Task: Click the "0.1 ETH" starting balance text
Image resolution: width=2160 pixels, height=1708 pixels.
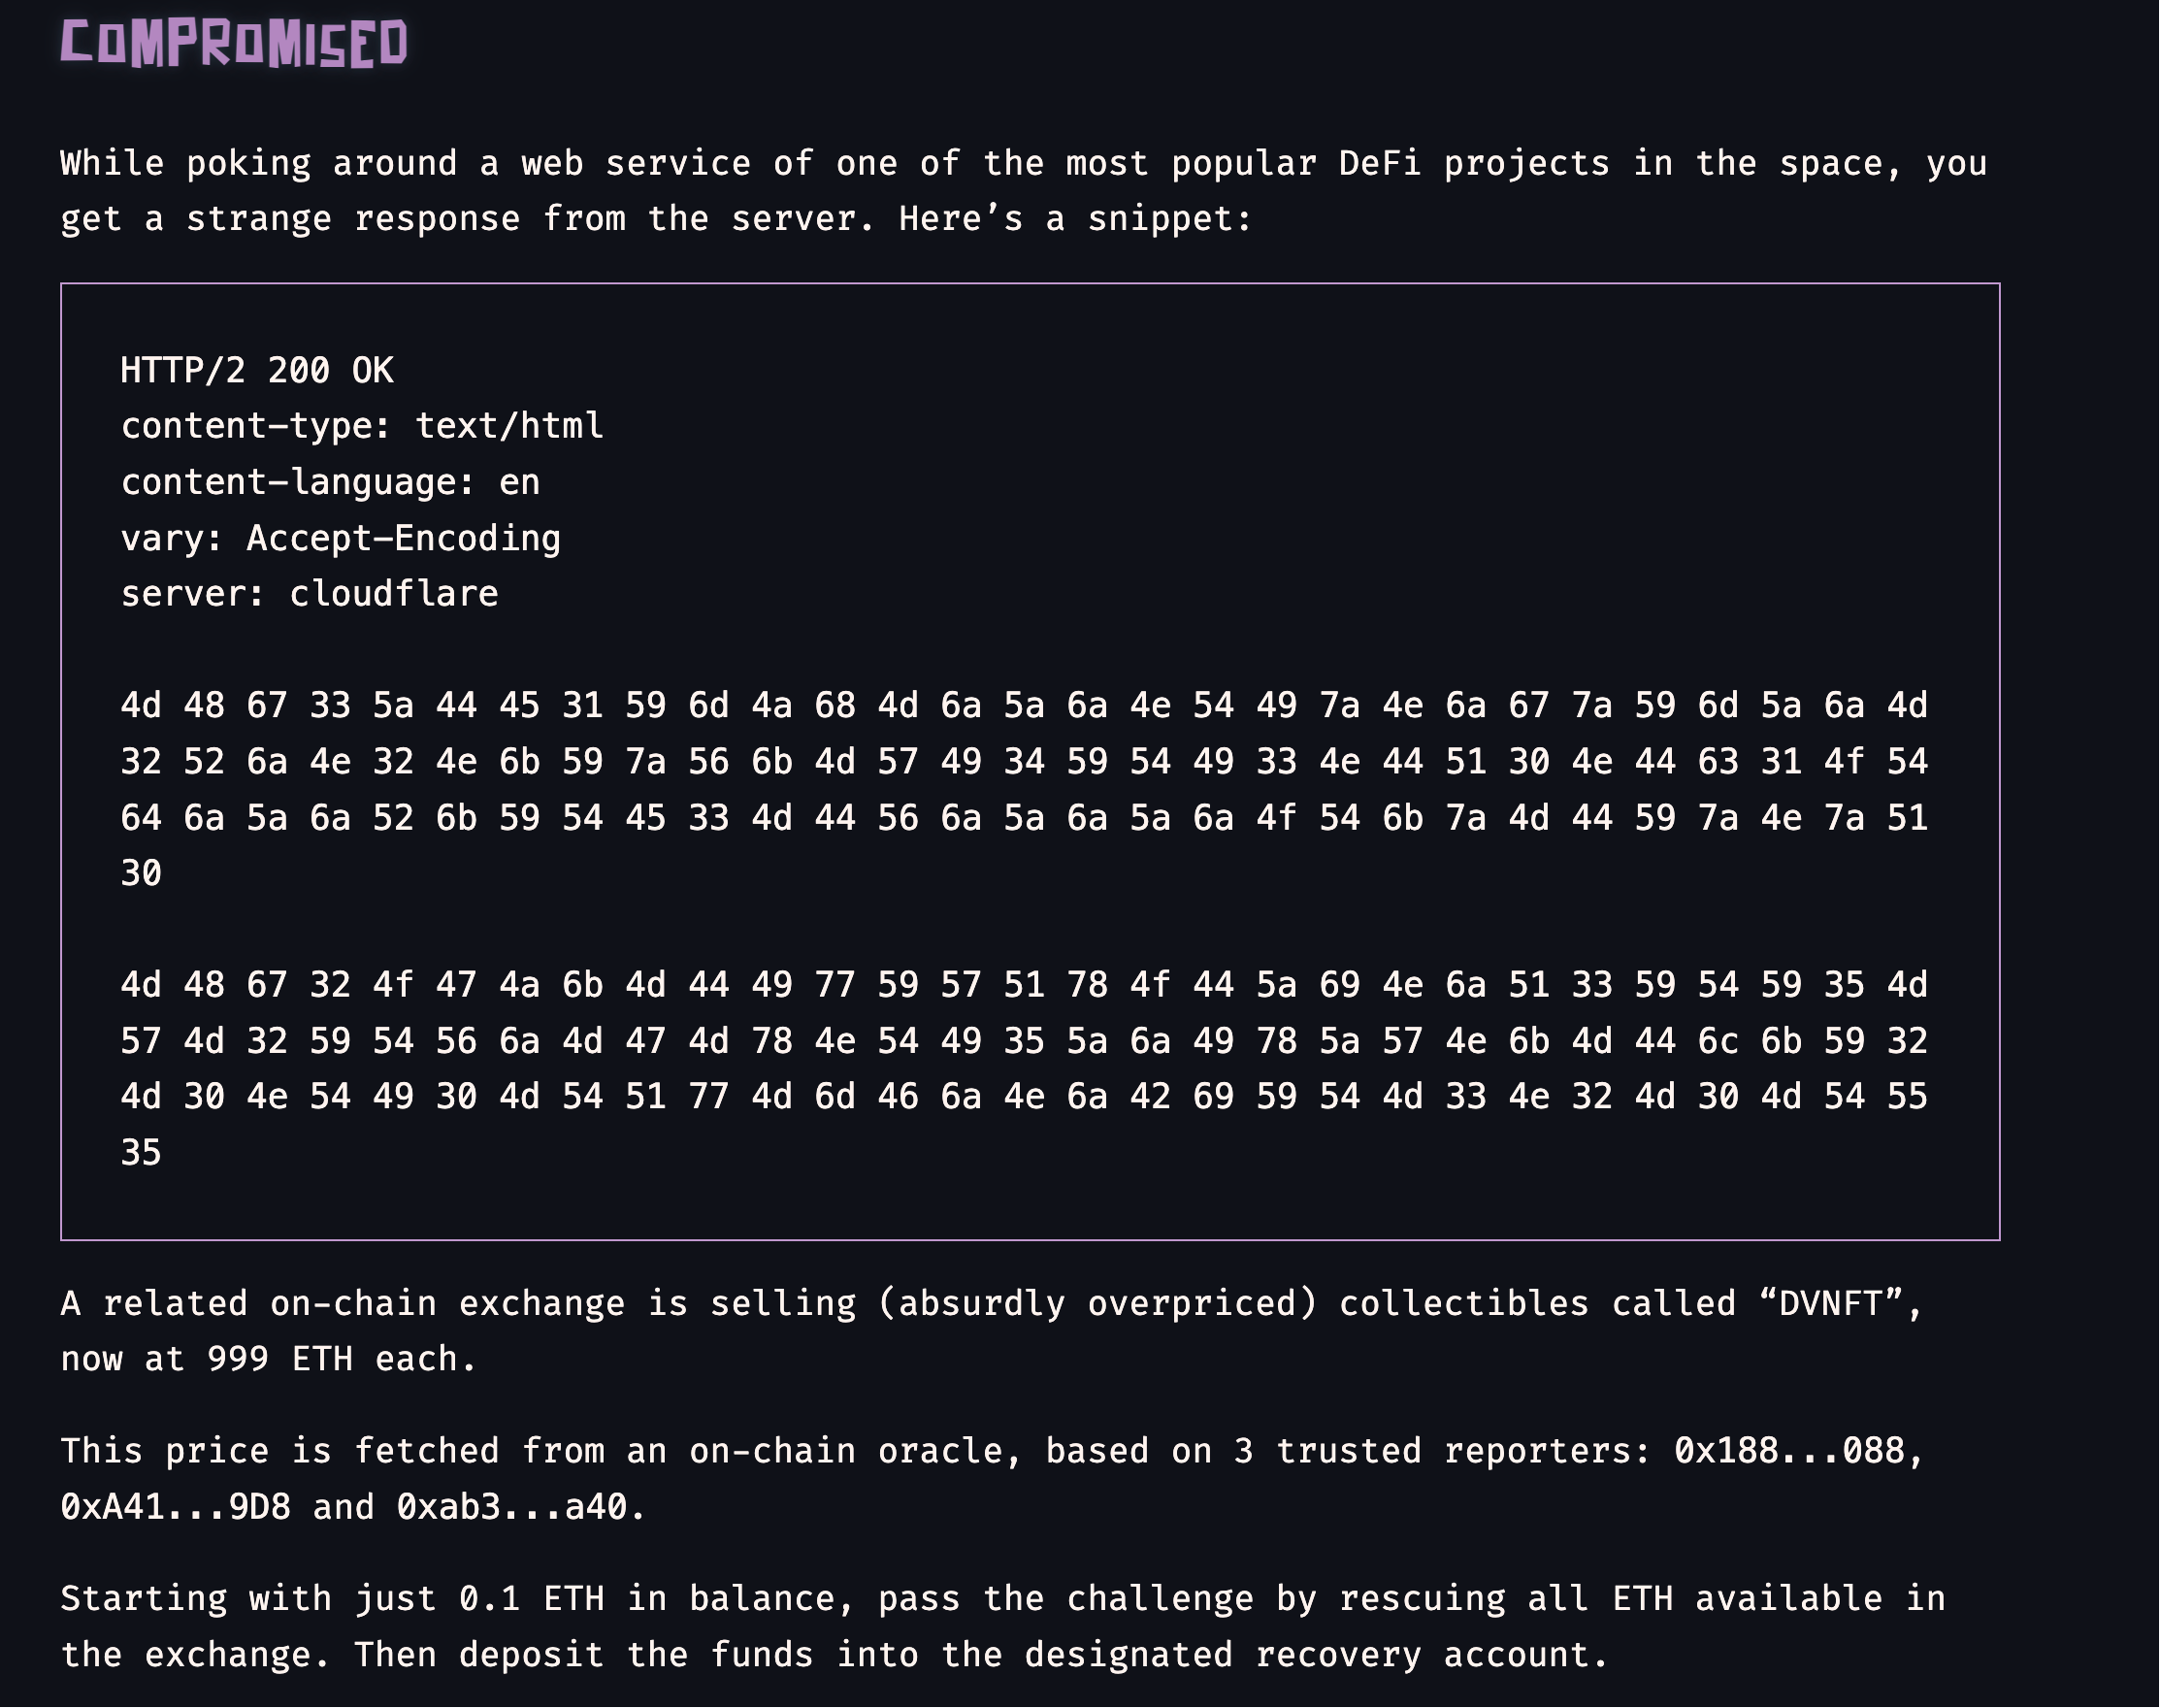Action: (532, 1599)
